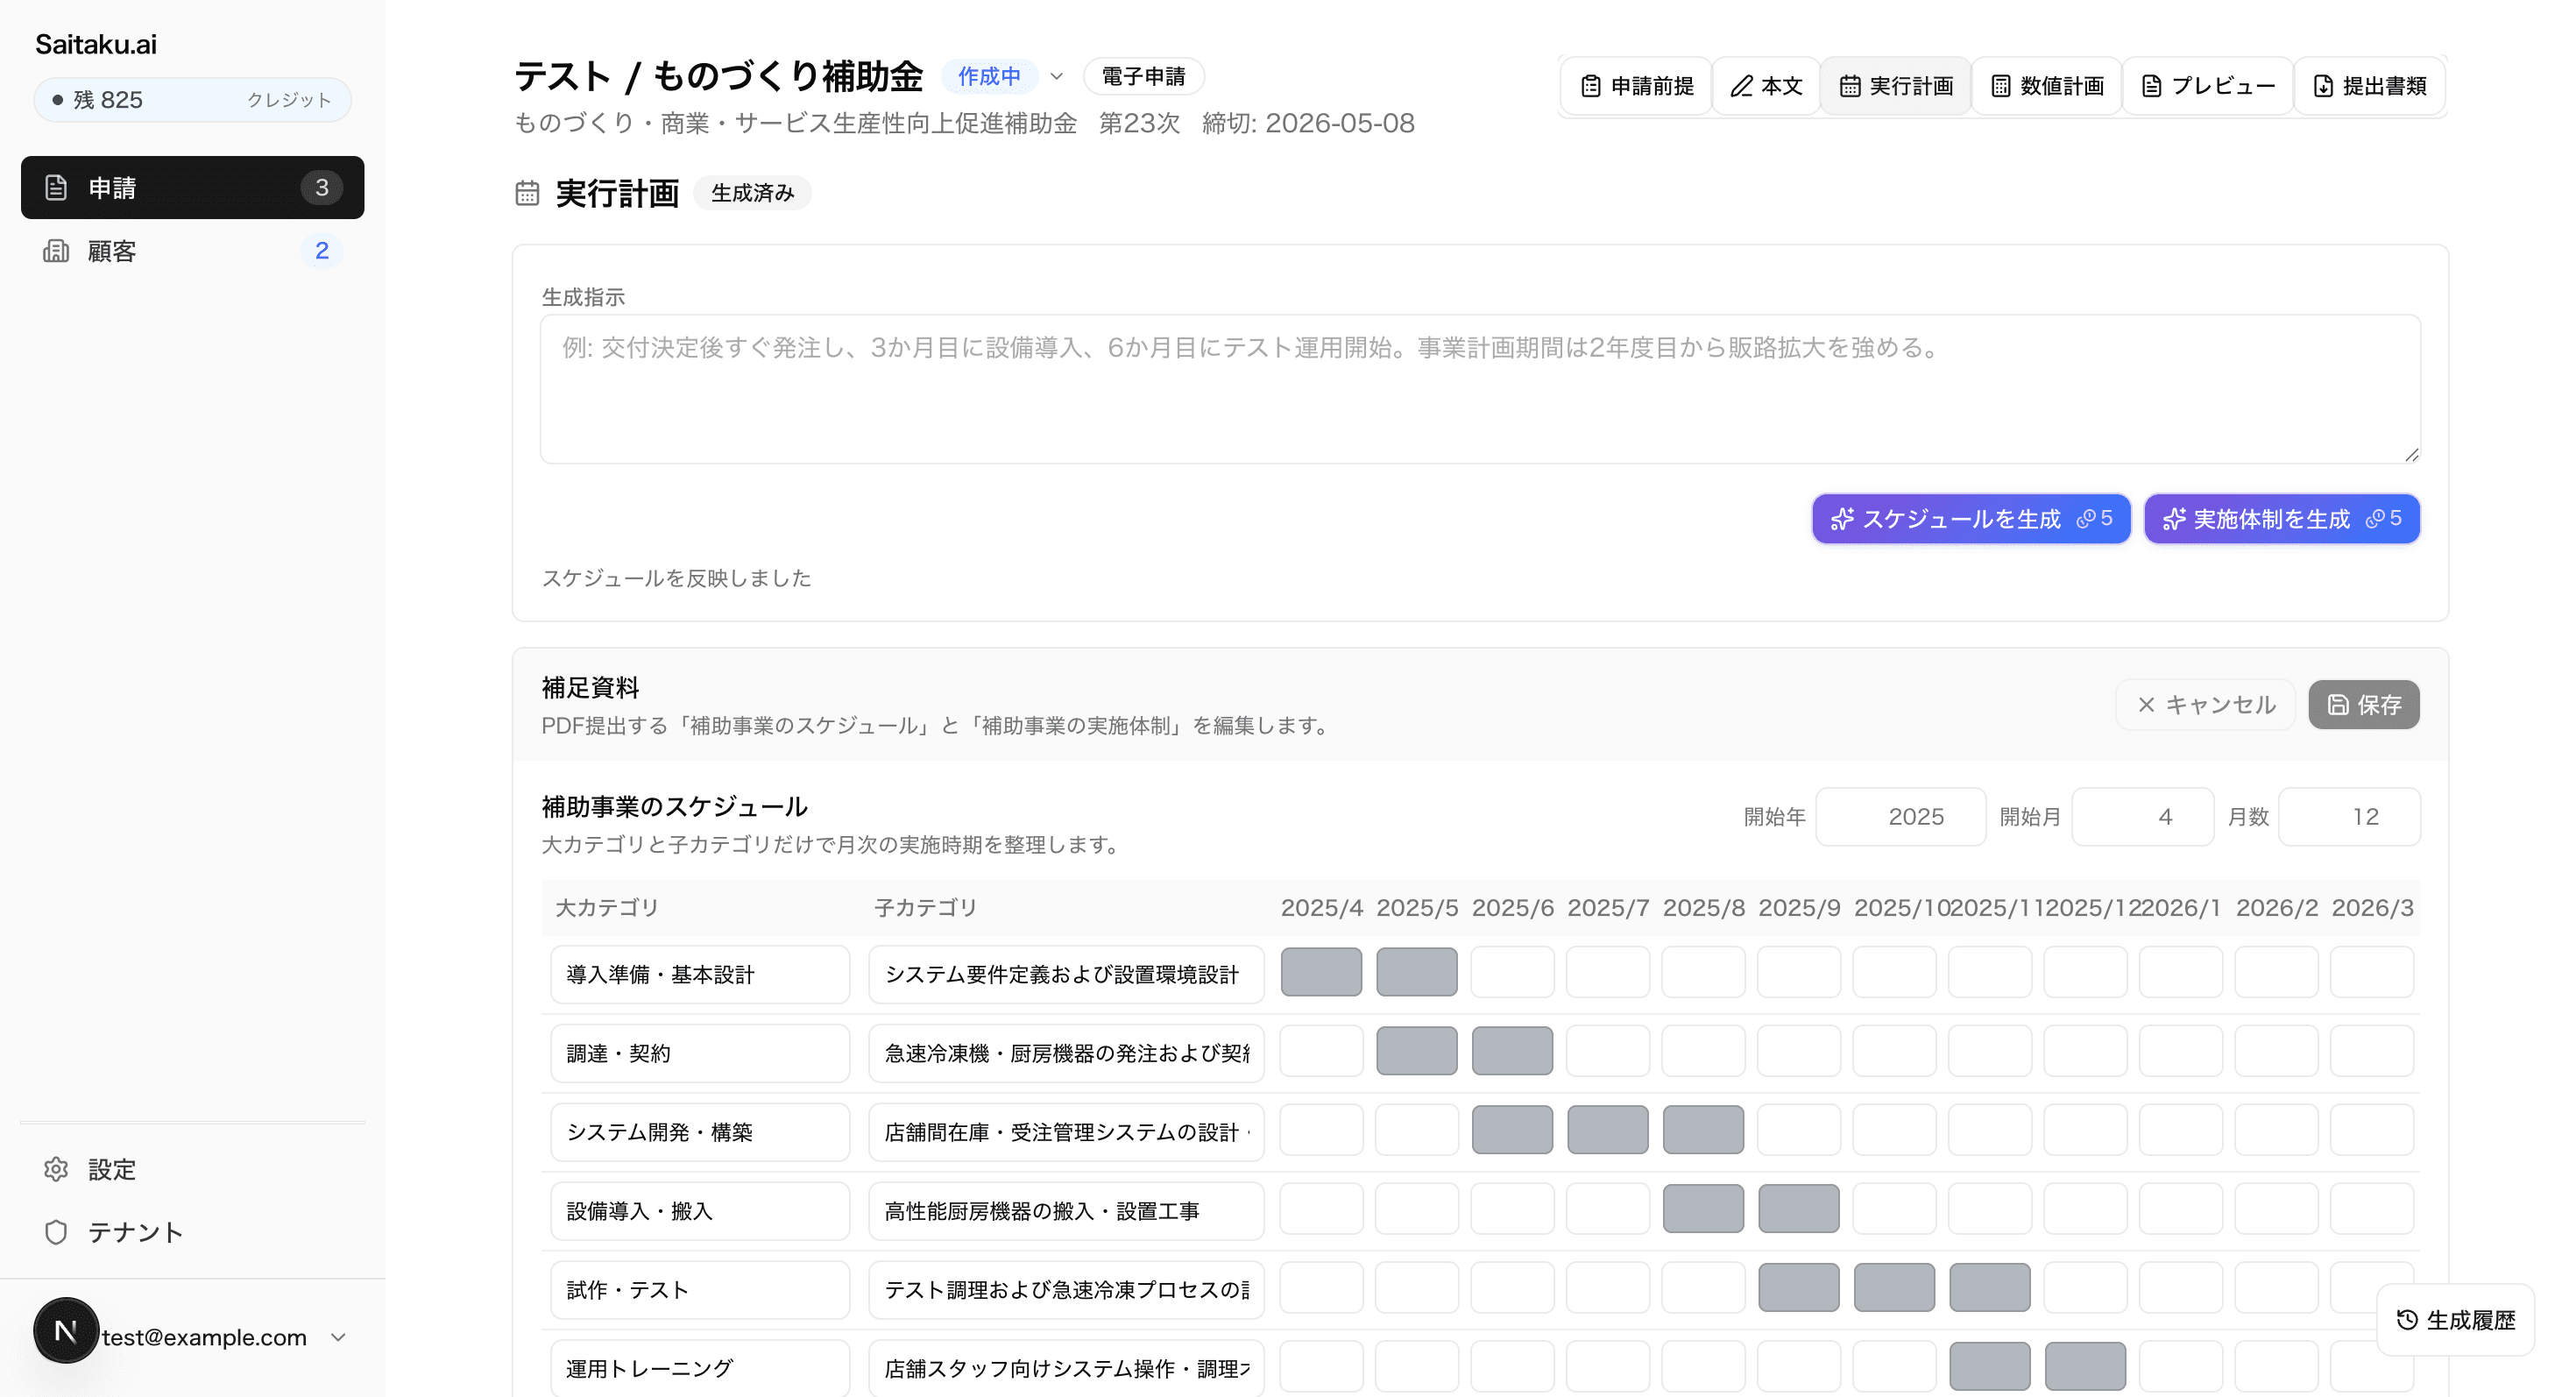Image resolution: width=2576 pixels, height=1397 pixels.
Task: Click the 開始月 field showing 4
Action: (2142, 817)
